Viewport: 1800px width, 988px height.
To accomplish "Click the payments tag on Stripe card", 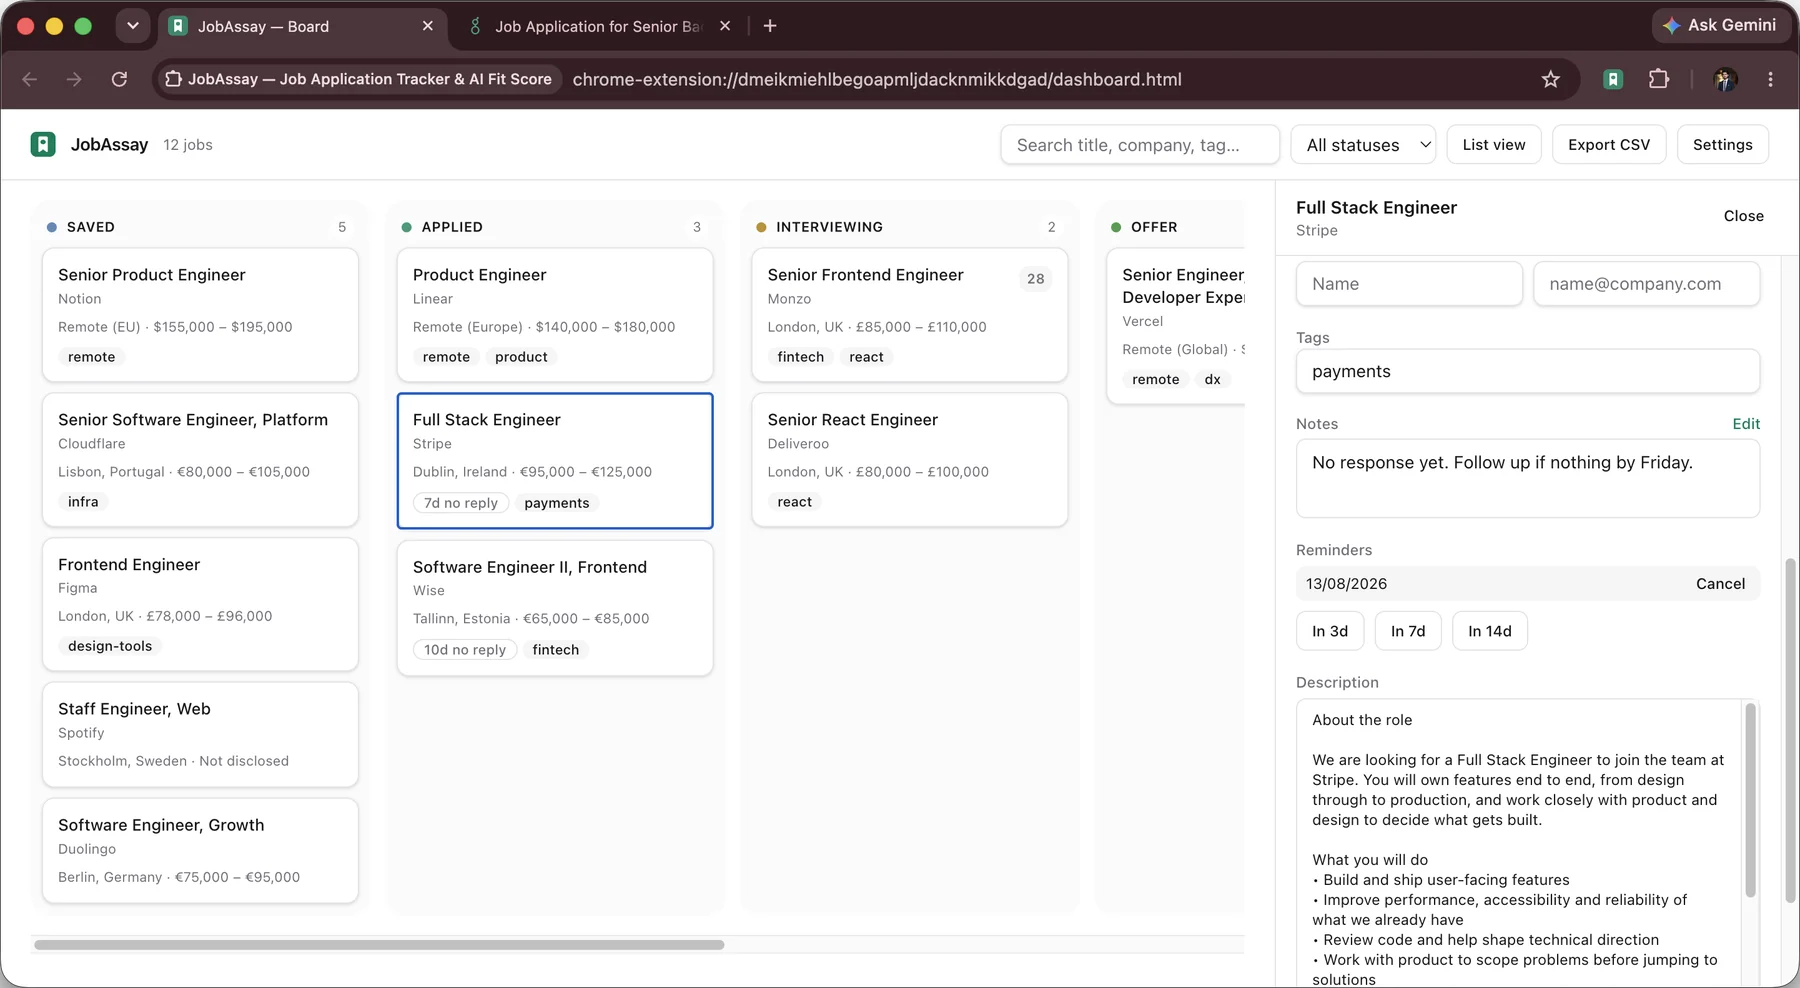I will 557,503.
